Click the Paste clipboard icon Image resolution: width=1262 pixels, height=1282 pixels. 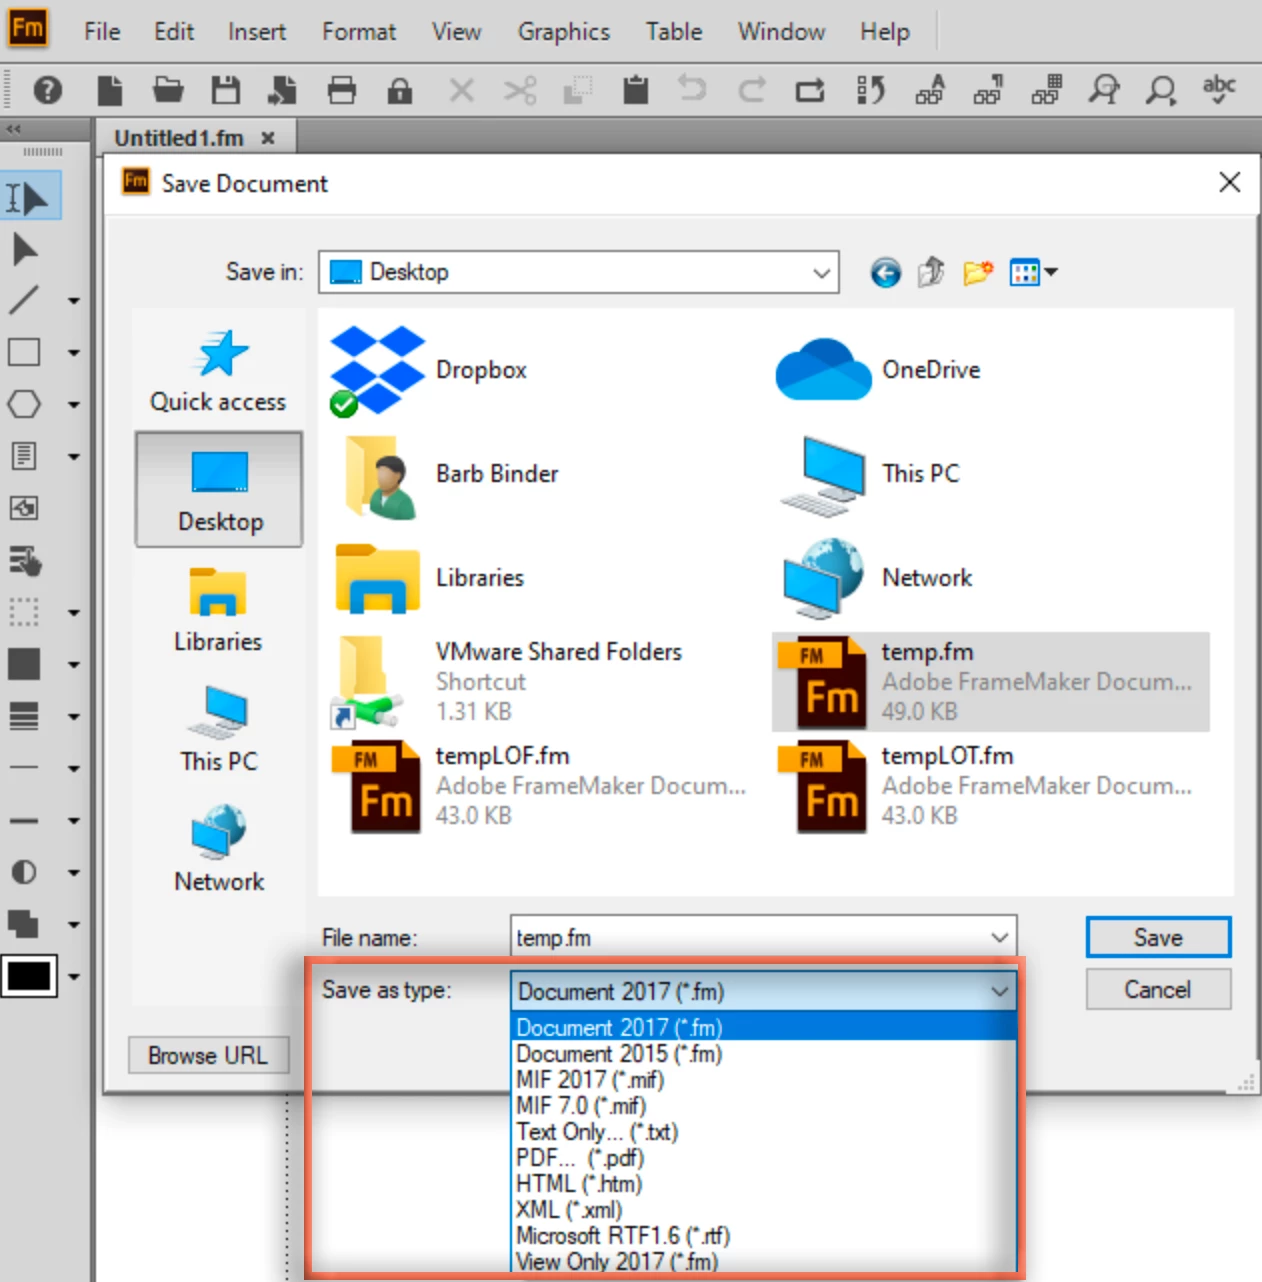(636, 91)
